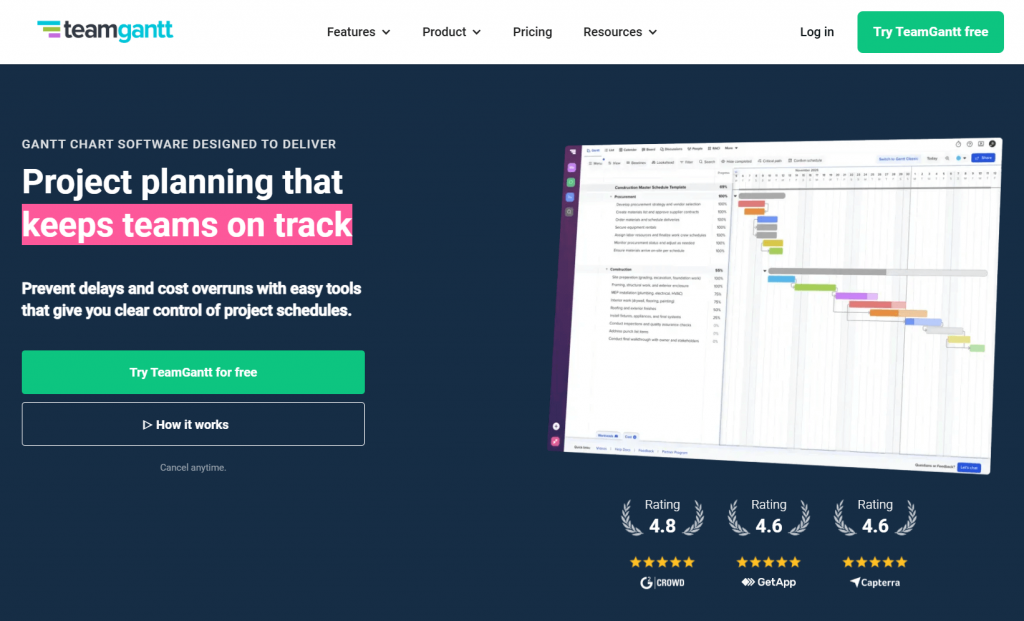Expand the Features dropdown menu
1024x621 pixels.
click(360, 32)
